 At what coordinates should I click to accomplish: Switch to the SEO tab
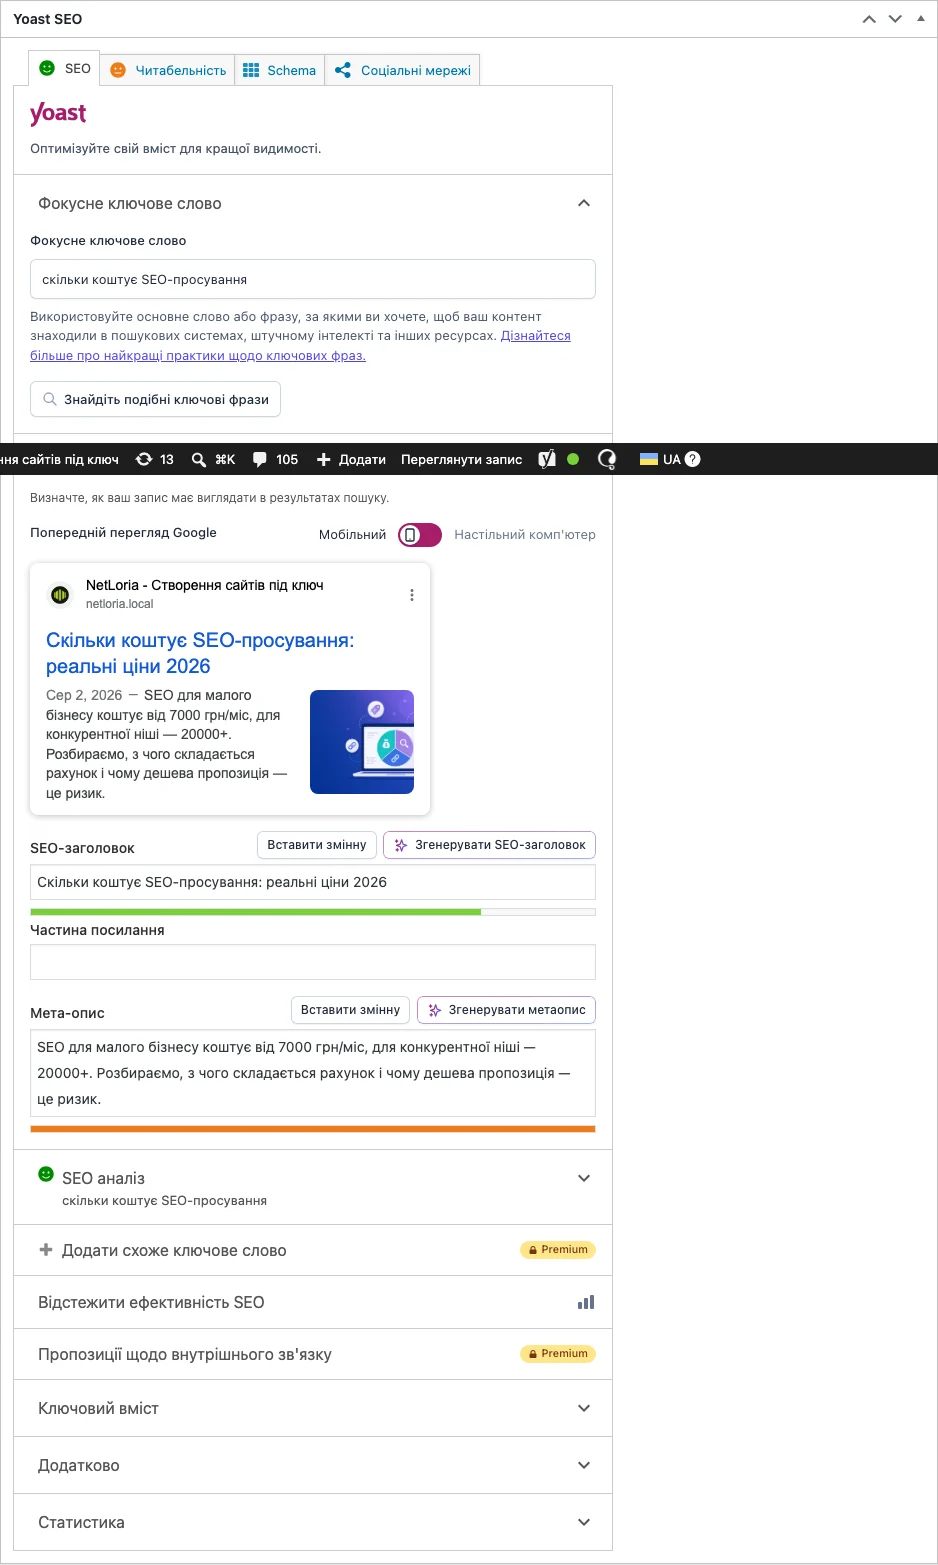tap(64, 69)
